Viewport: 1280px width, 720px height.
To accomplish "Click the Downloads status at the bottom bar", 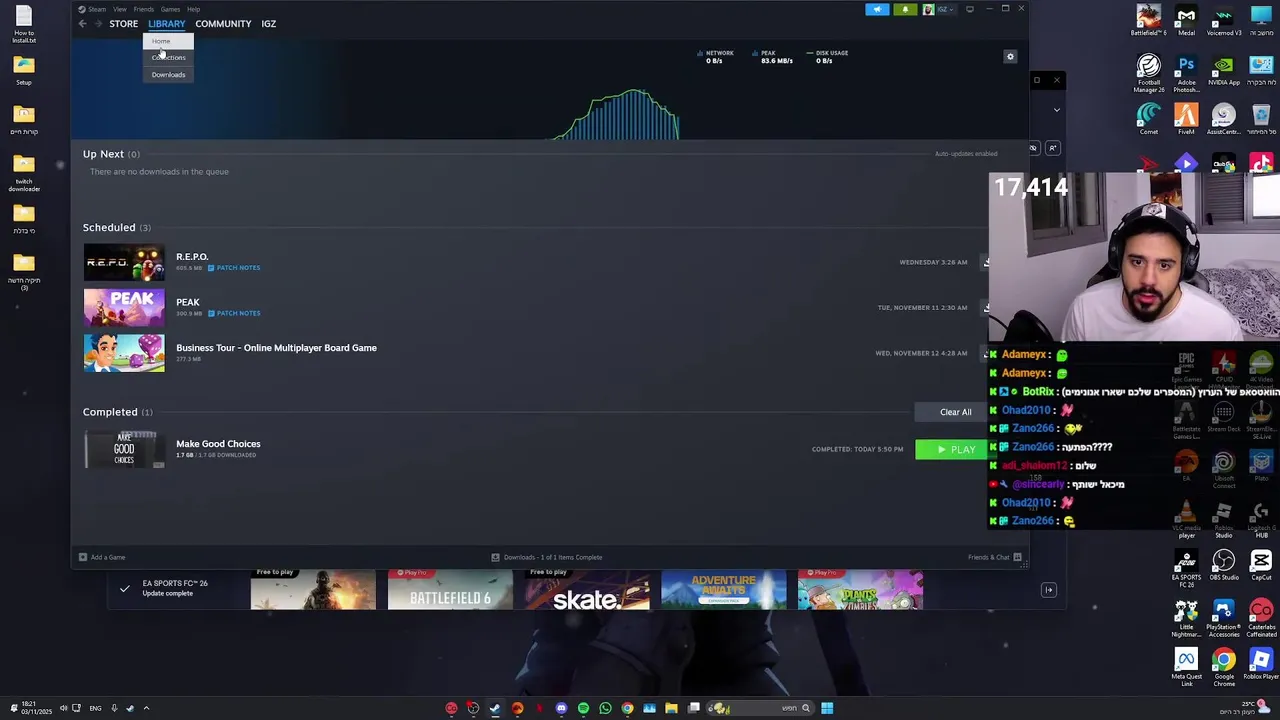I will 546,557.
